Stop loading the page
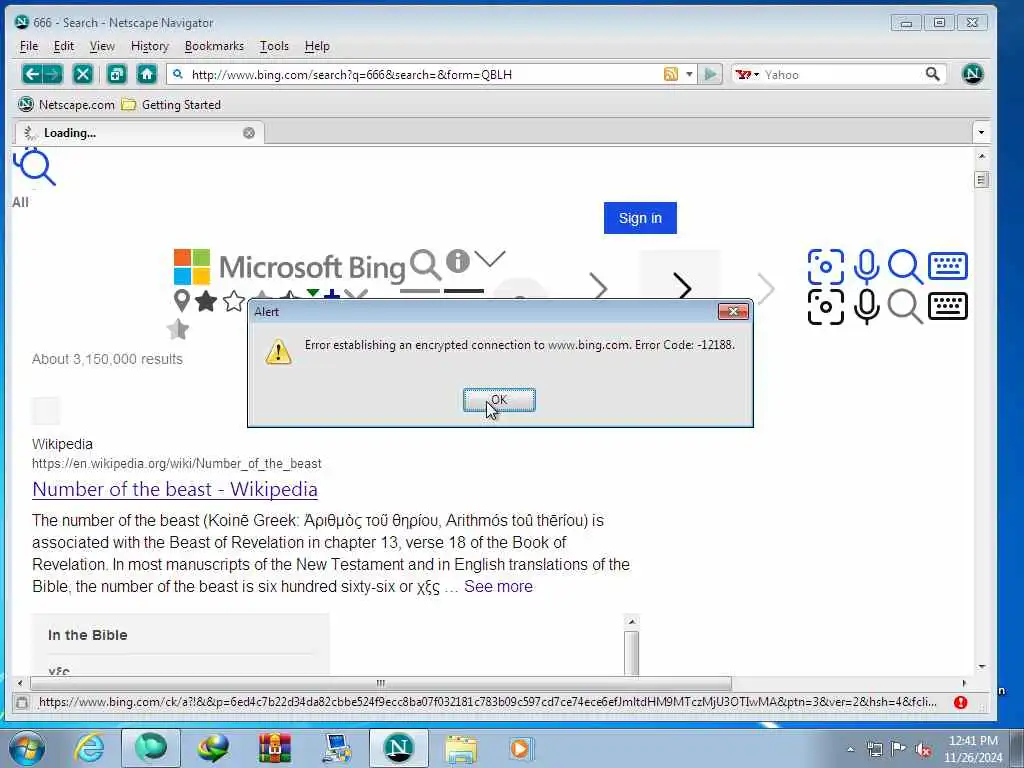1024x768 pixels. (83, 74)
